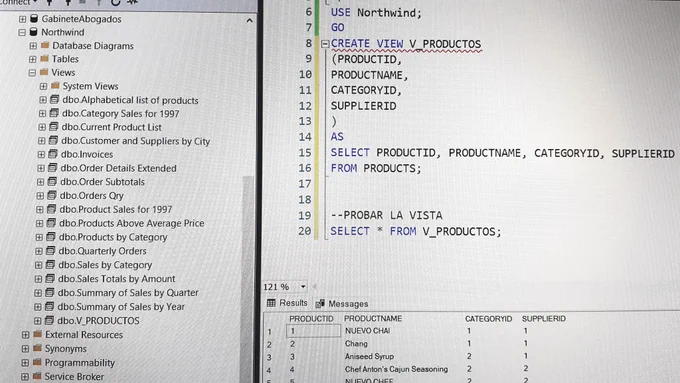Viewport: 680px width, 383px height.
Task: Click the view icon of dbo.Invoices
Action: tap(52, 154)
